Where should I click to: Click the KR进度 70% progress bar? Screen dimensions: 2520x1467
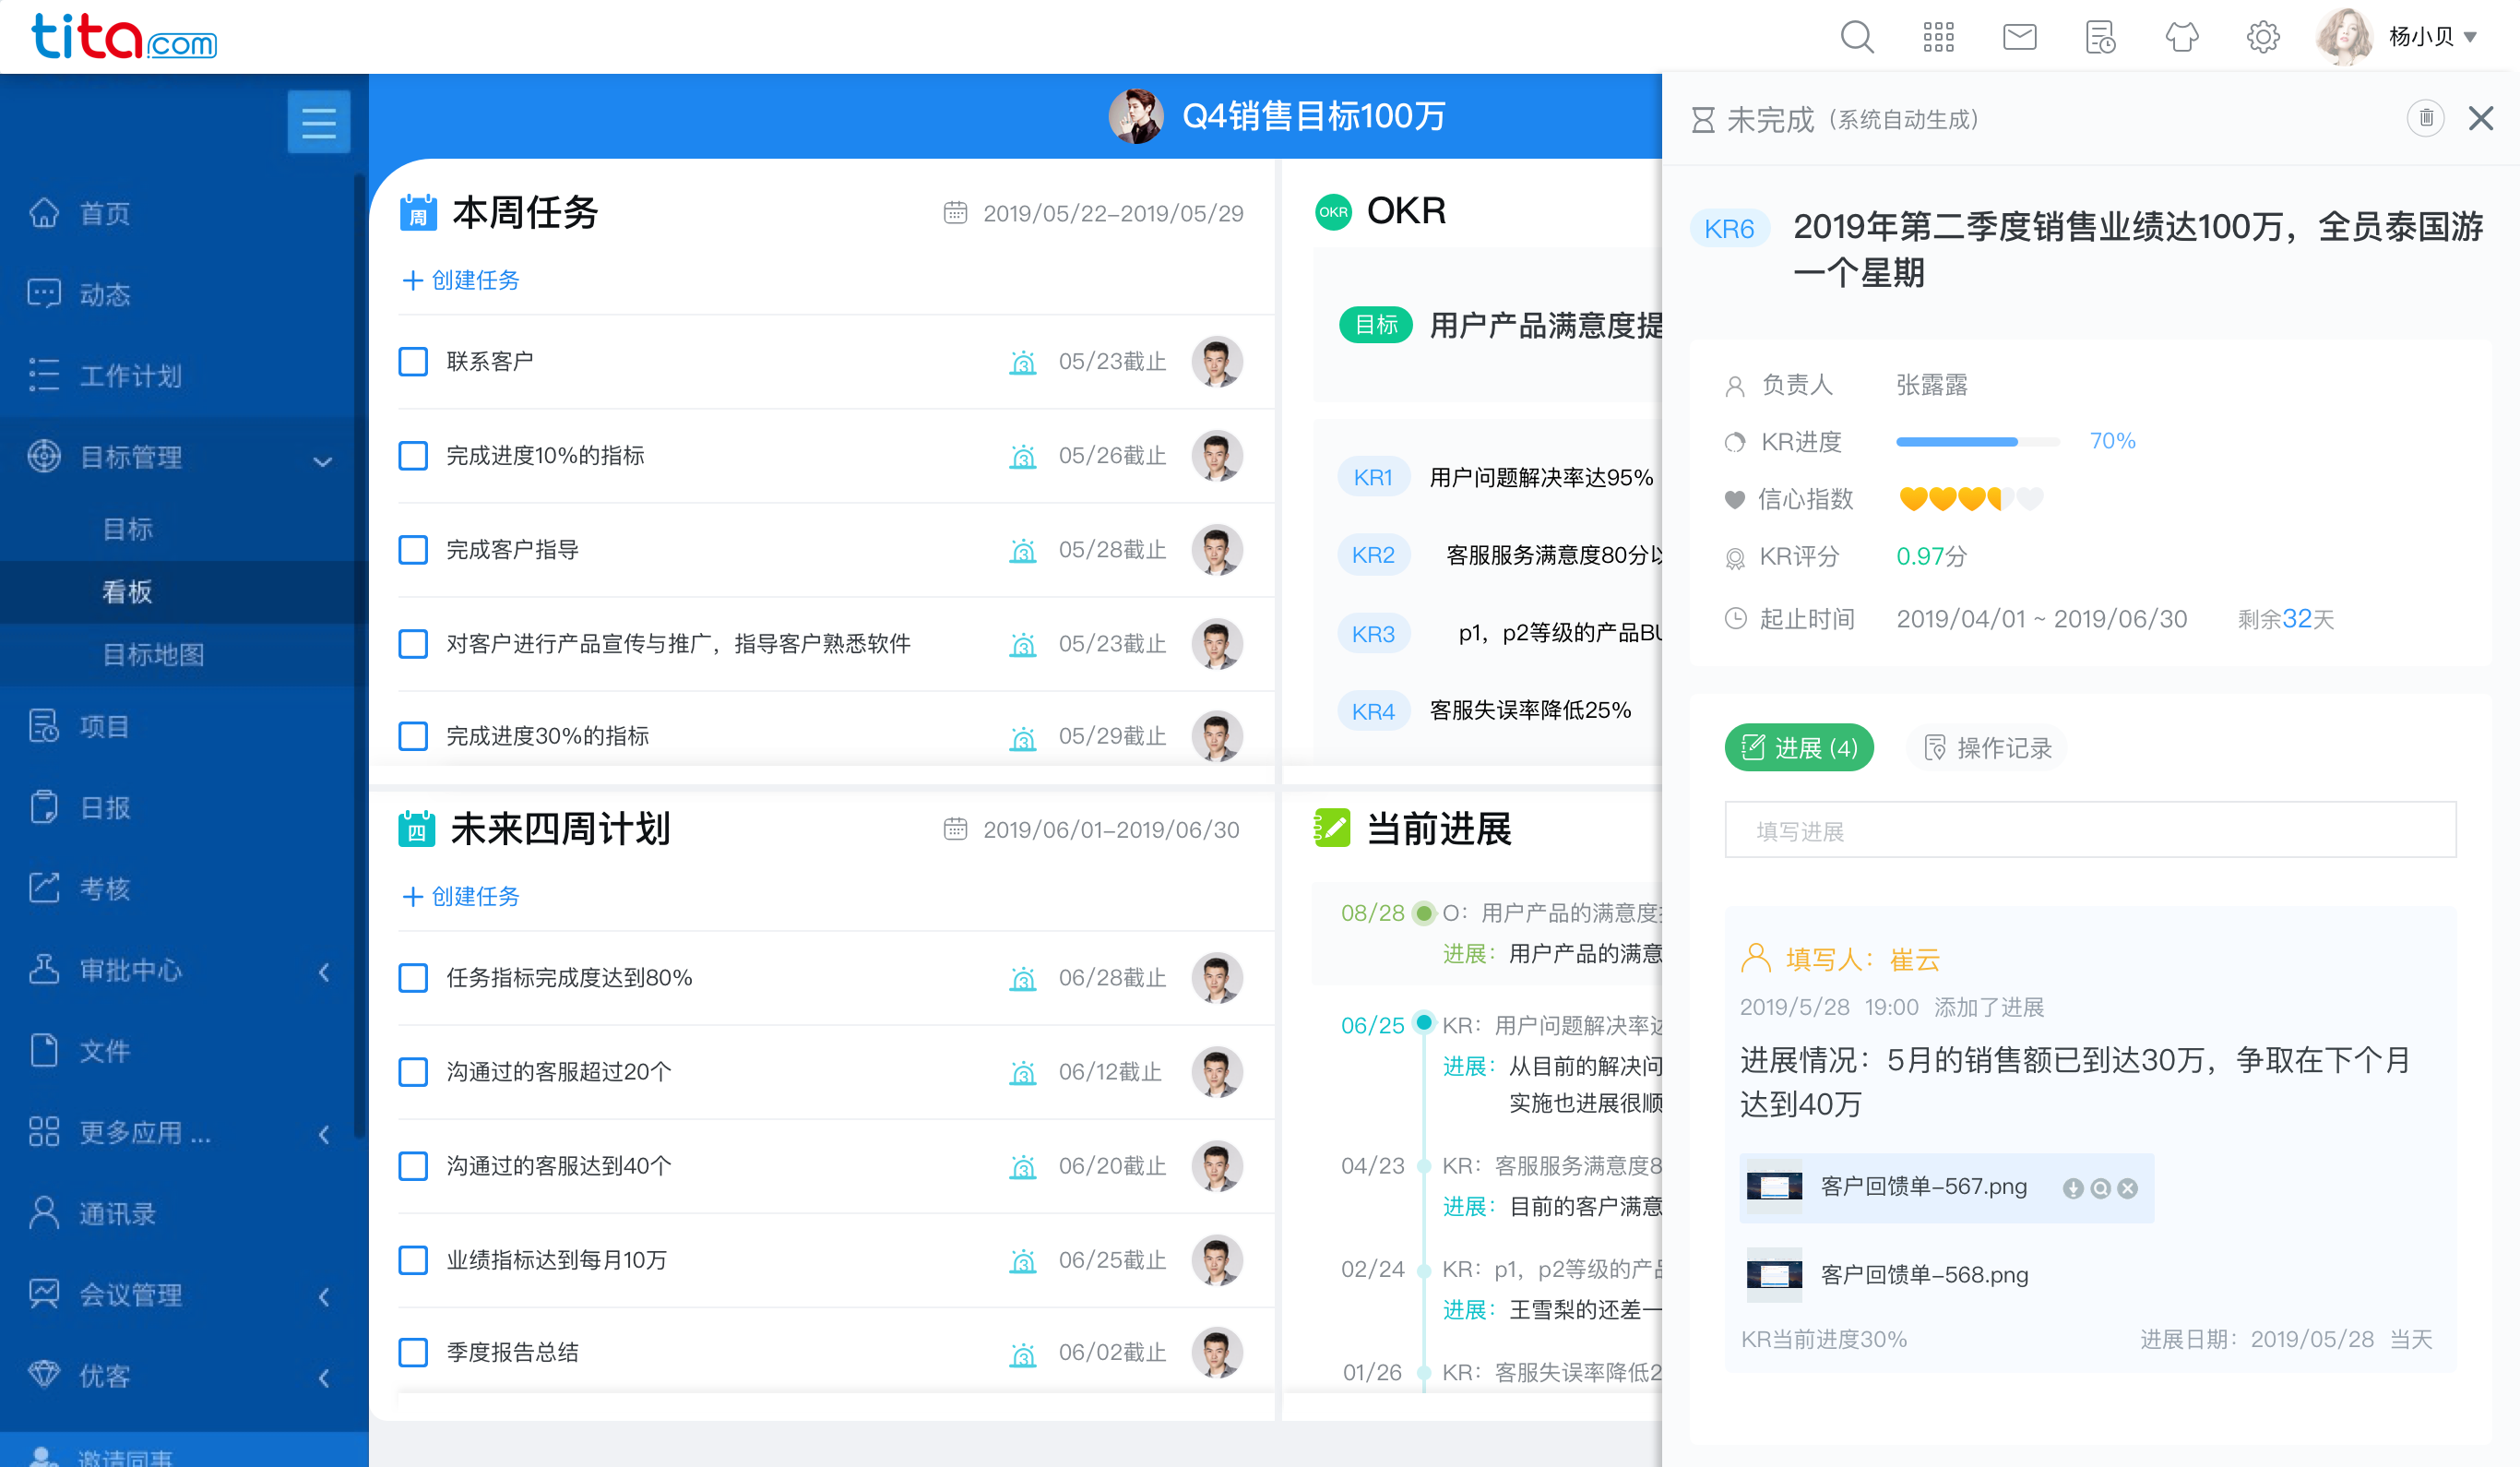[x=1977, y=441]
